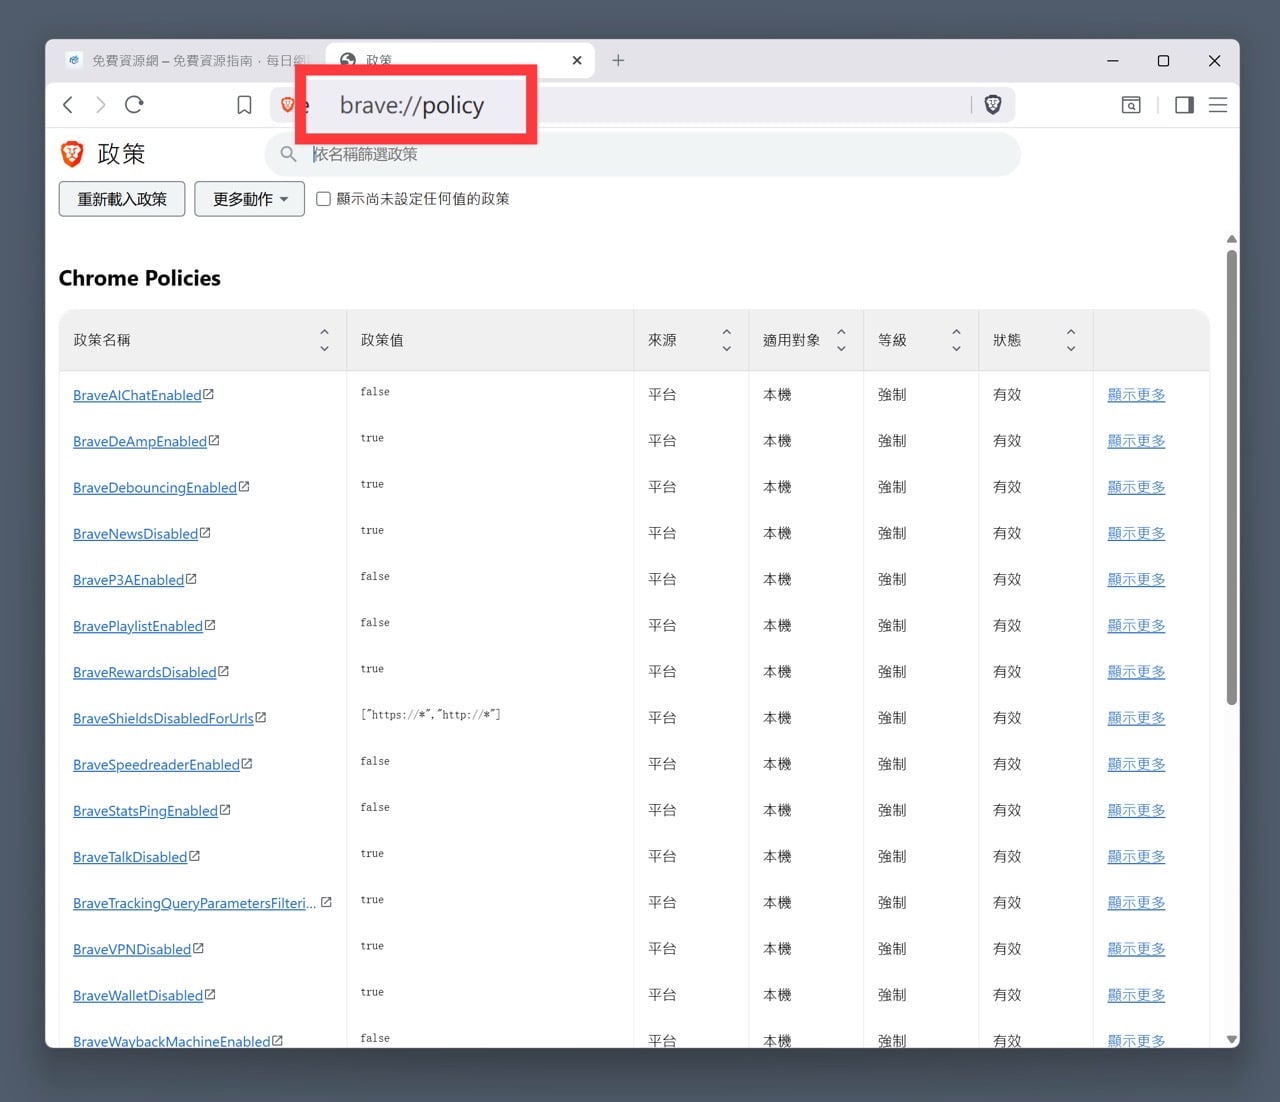Sort table by 狀態 column

tap(1071, 340)
